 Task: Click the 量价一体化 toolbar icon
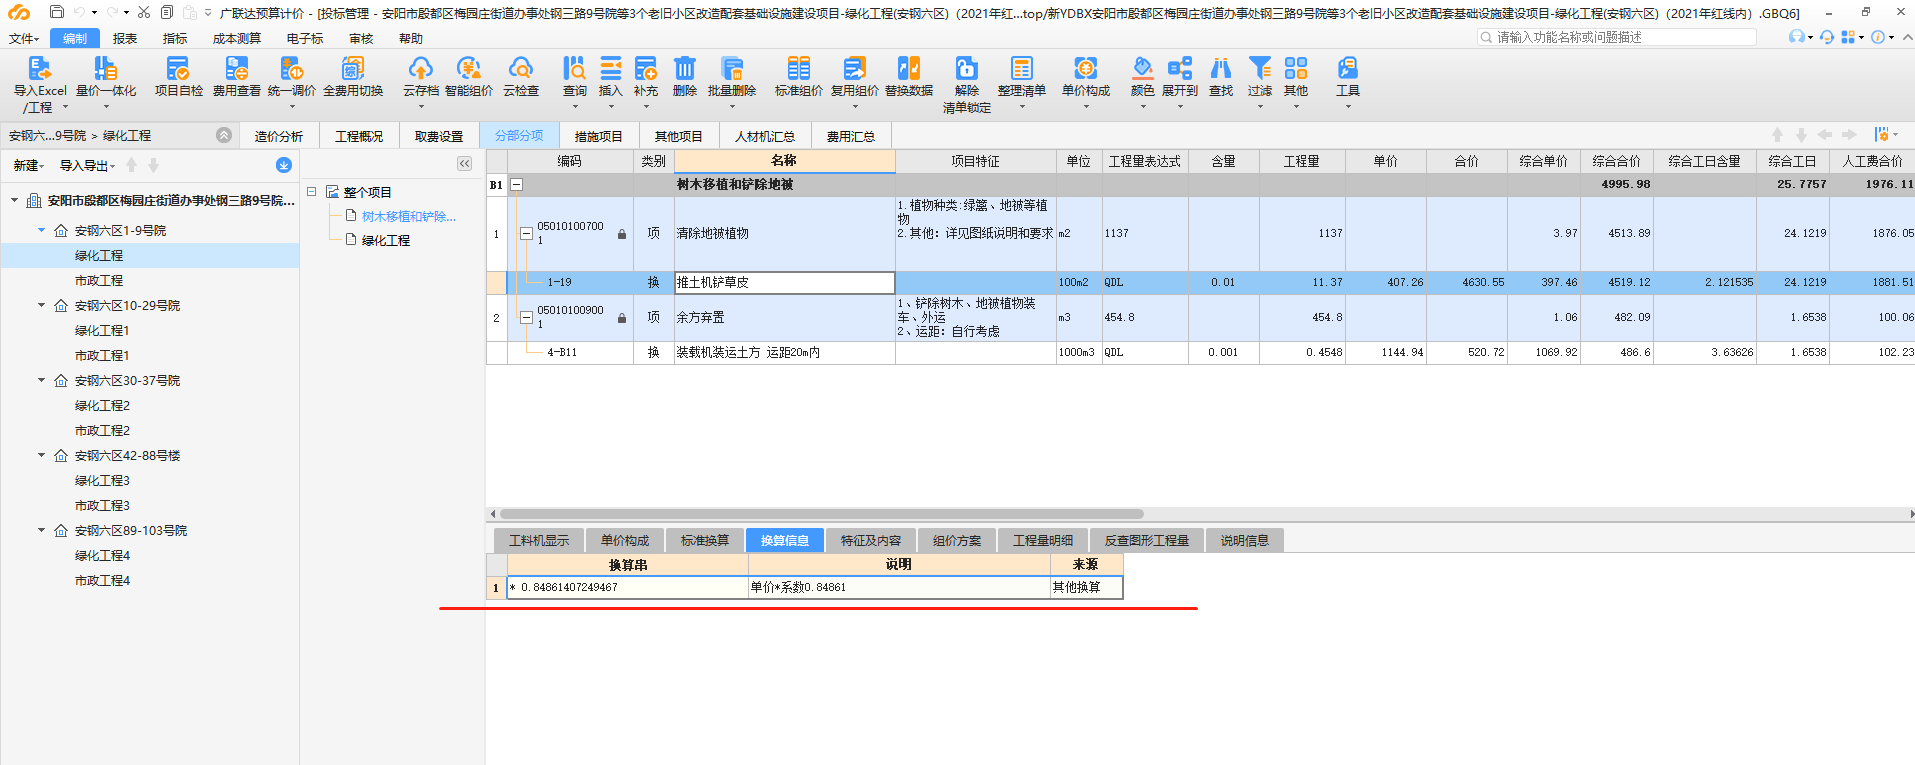coord(105,77)
